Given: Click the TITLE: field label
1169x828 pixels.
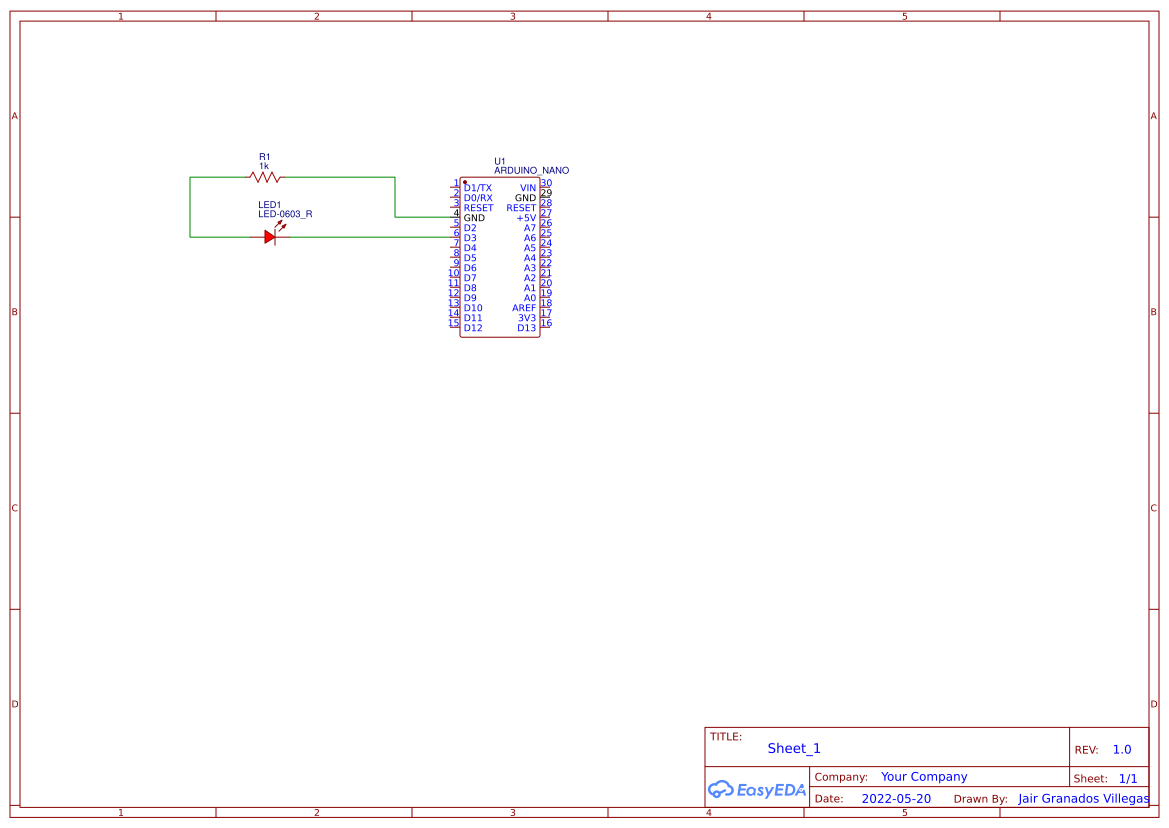Looking at the screenshot, I should click(x=726, y=736).
